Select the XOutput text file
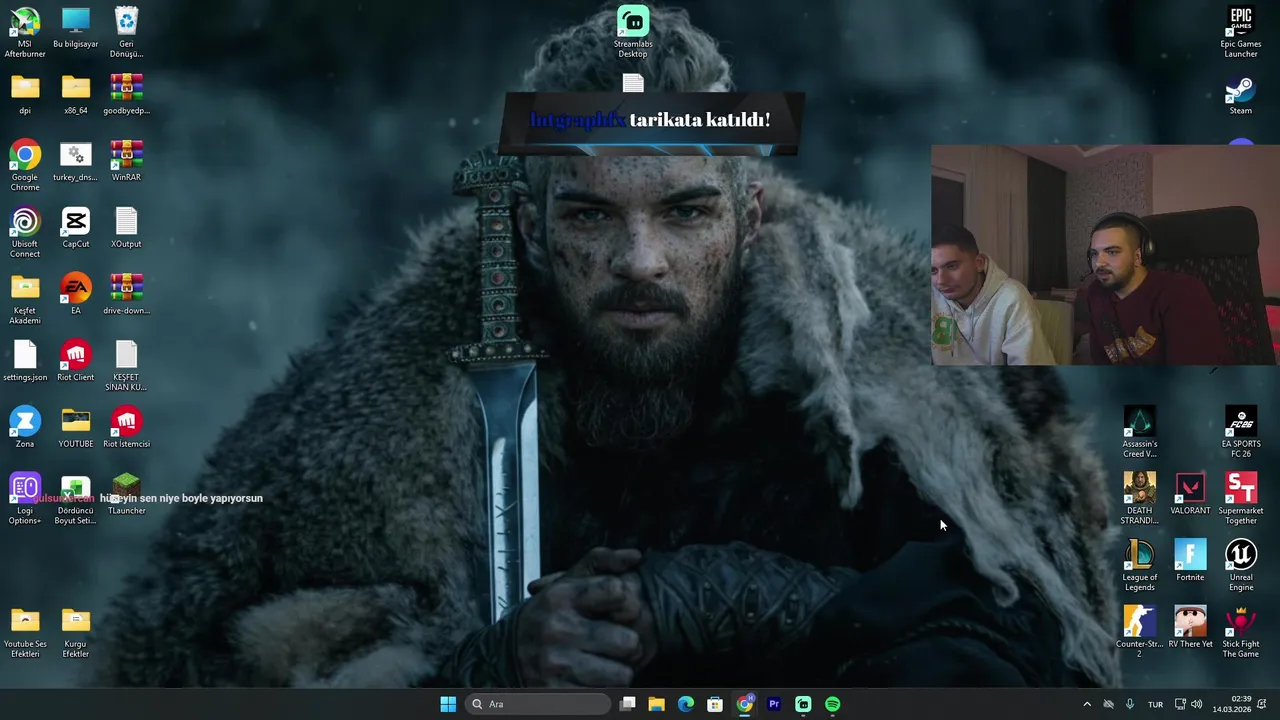 tap(126, 228)
